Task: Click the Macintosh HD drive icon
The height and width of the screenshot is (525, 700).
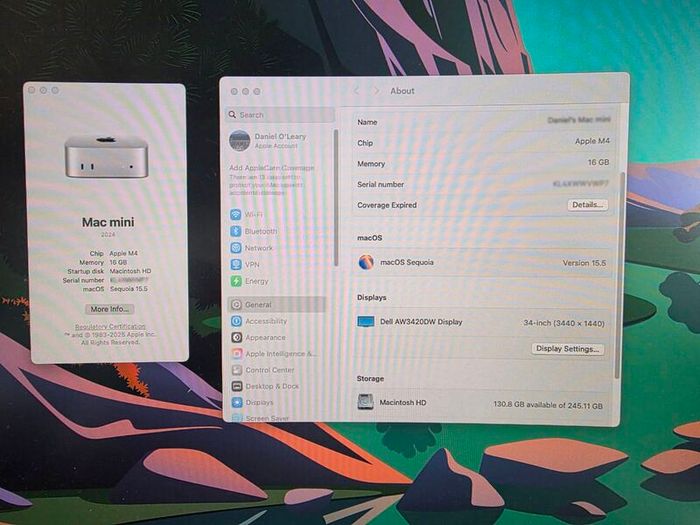Action: (x=365, y=402)
